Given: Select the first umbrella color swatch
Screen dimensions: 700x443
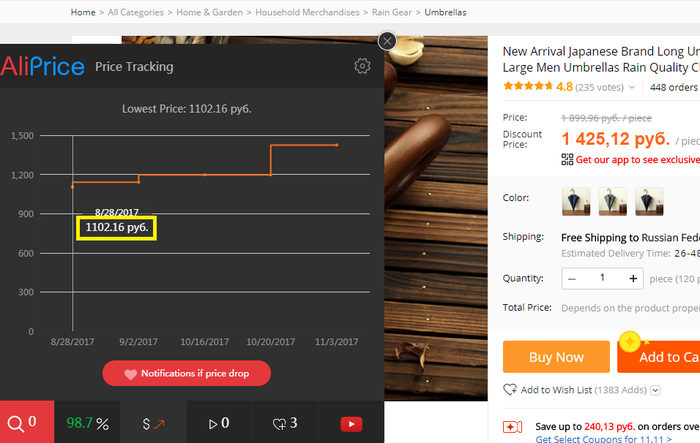Looking at the screenshot, I should pyautogui.click(x=577, y=201).
